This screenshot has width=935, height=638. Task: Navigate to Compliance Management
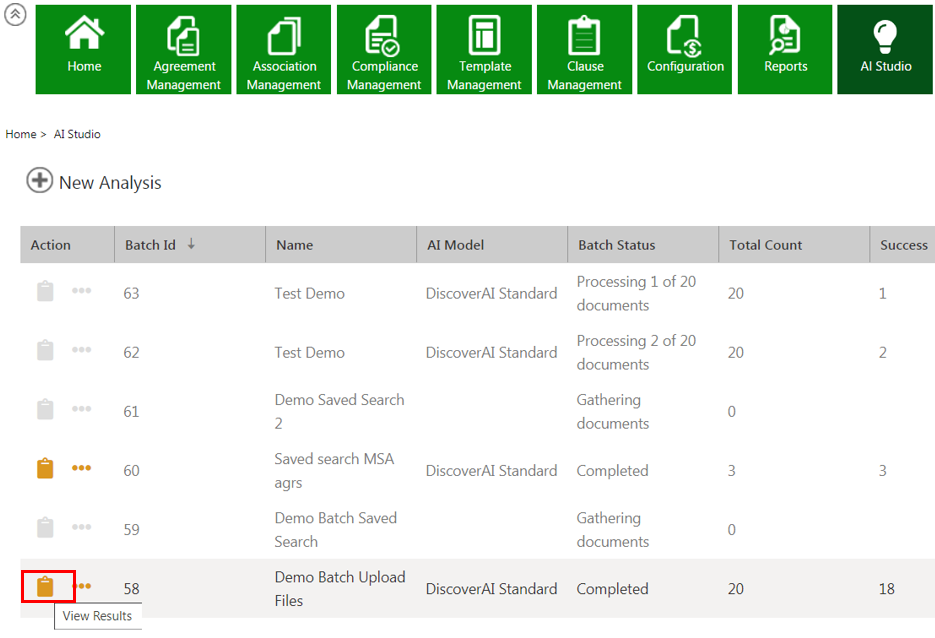384,49
